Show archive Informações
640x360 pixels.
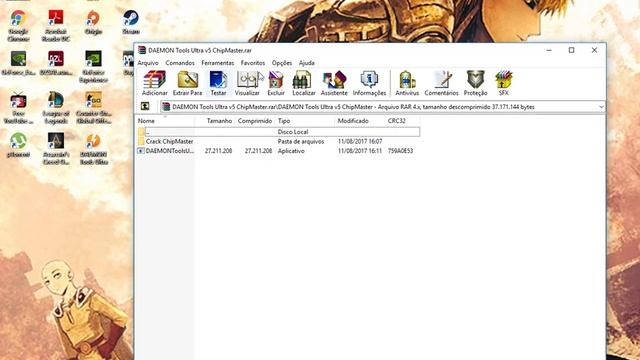coord(369,83)
